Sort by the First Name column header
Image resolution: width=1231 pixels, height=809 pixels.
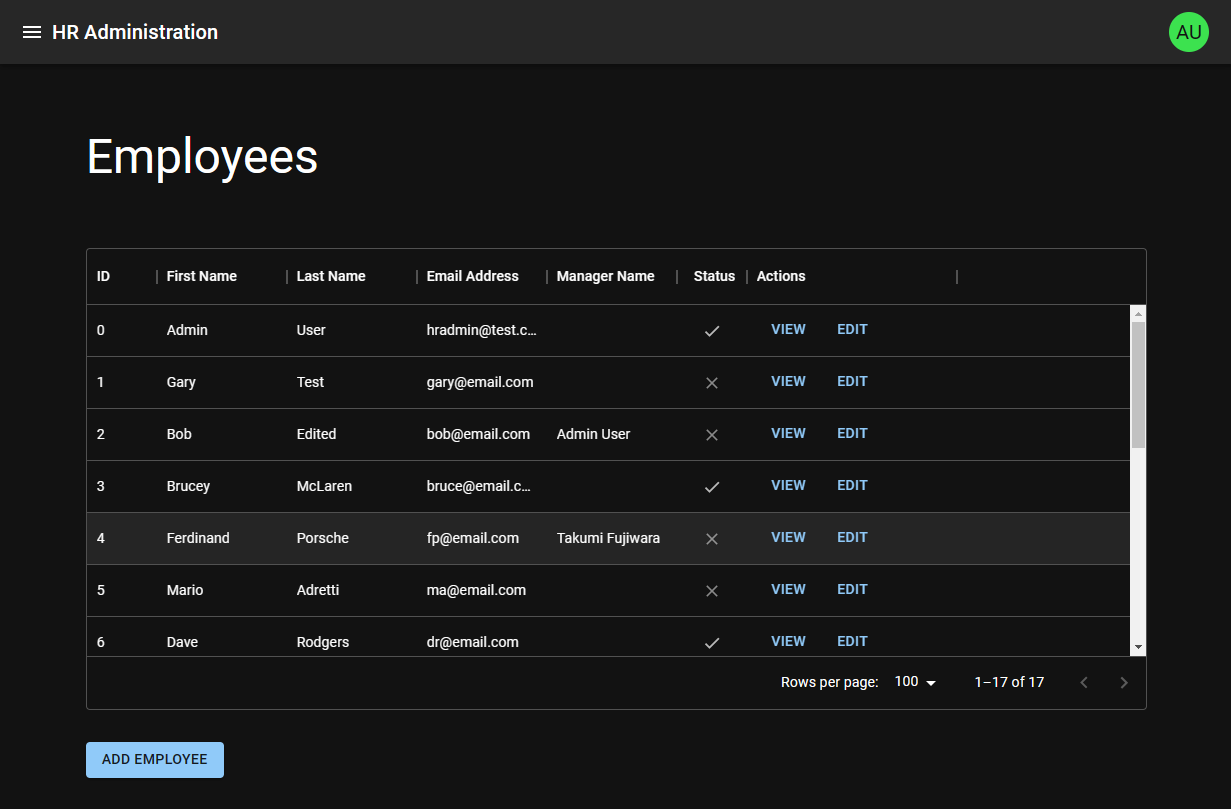tap(201, 276)
